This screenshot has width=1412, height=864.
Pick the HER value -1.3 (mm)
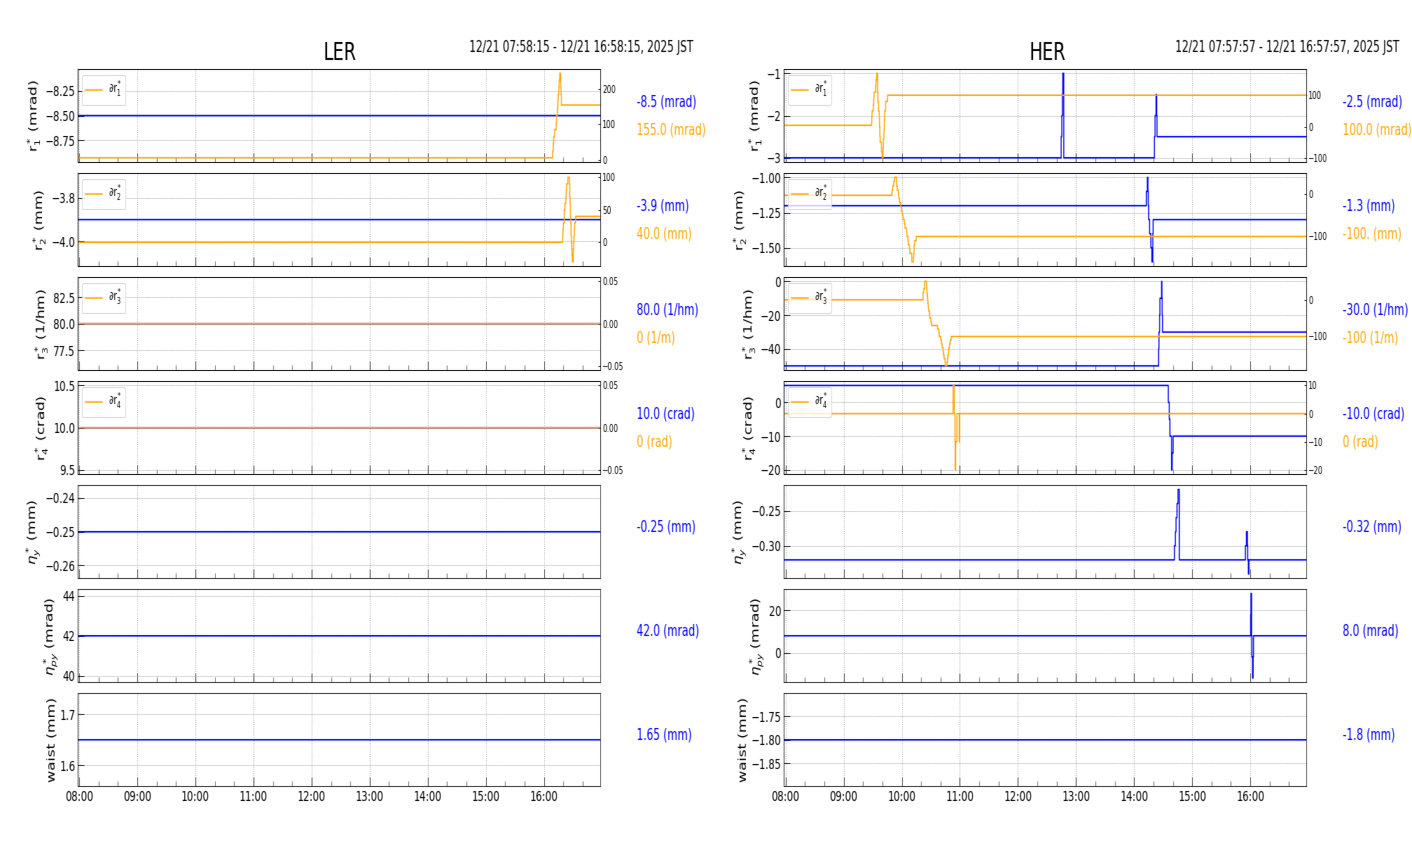click(x=1369, y=206)
